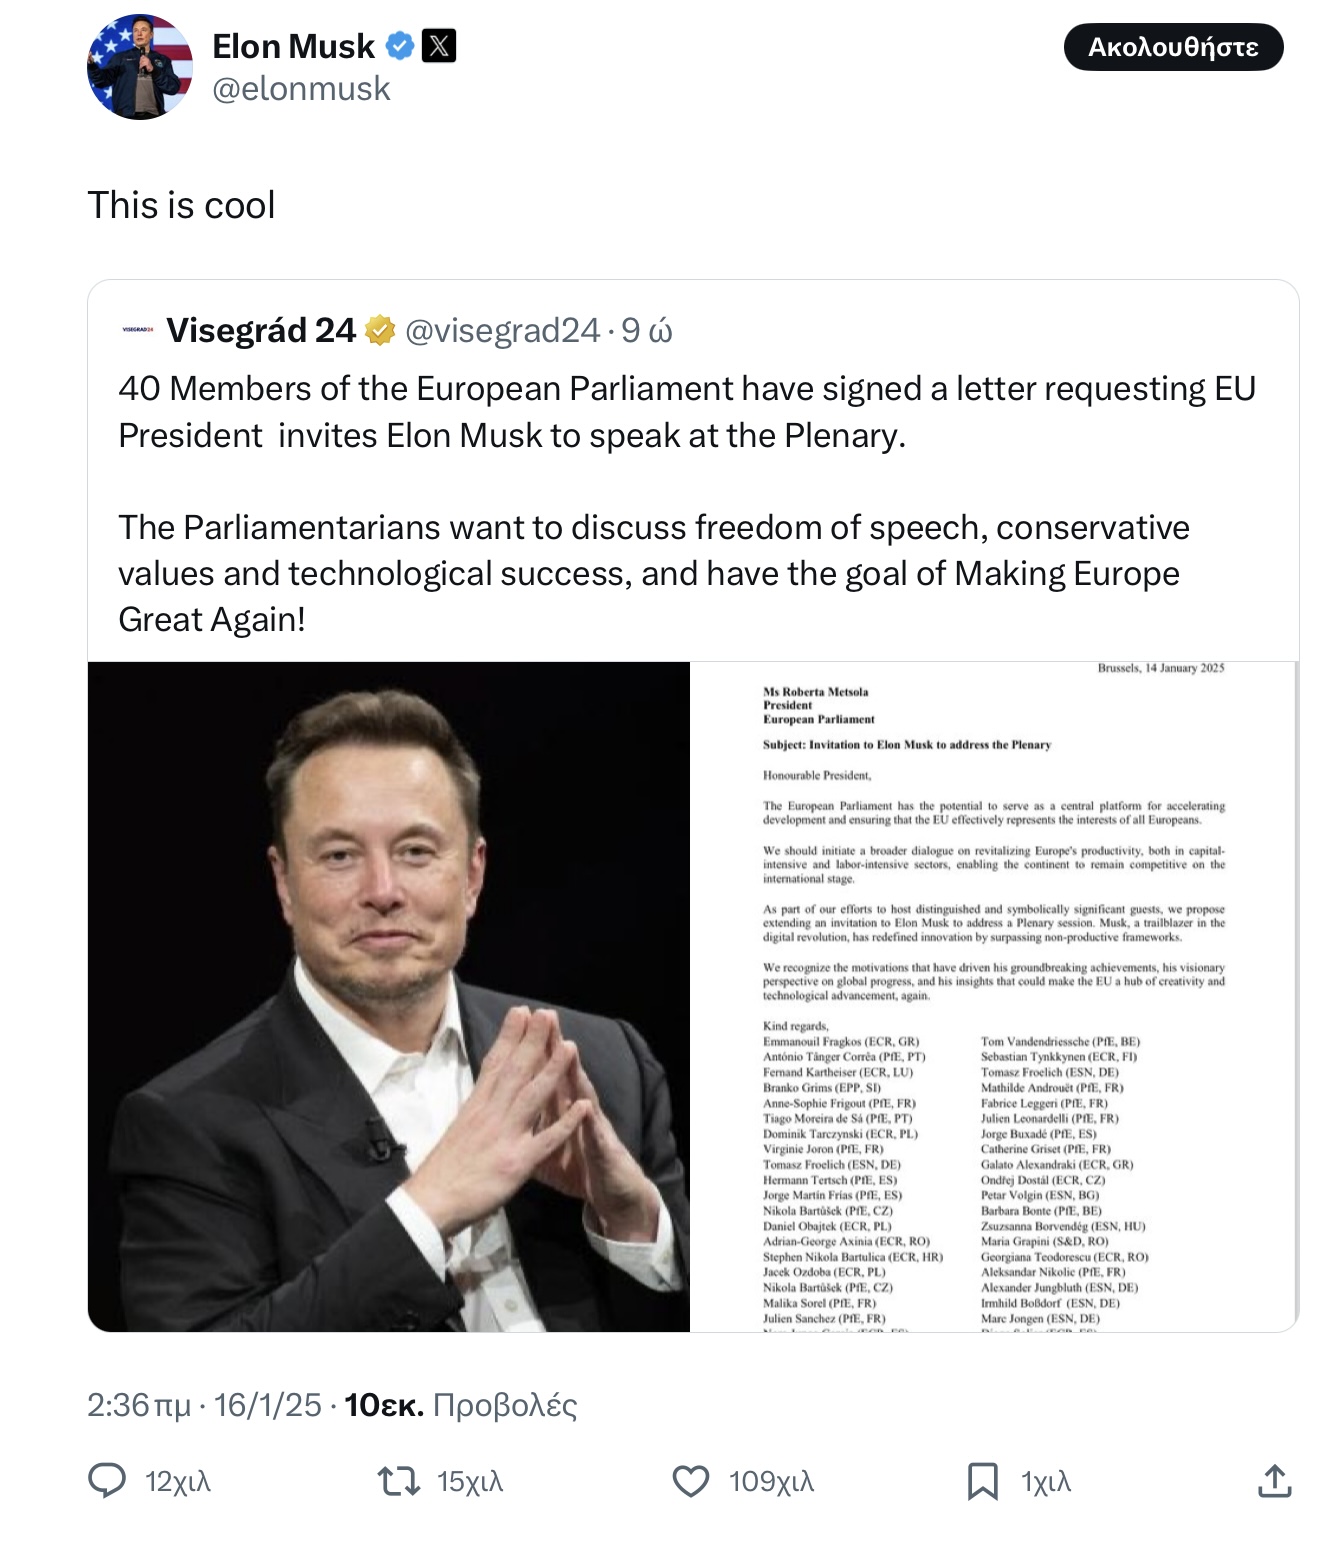
Task: Open the Elon Musk portrait photo
Action: coord(389,996)
